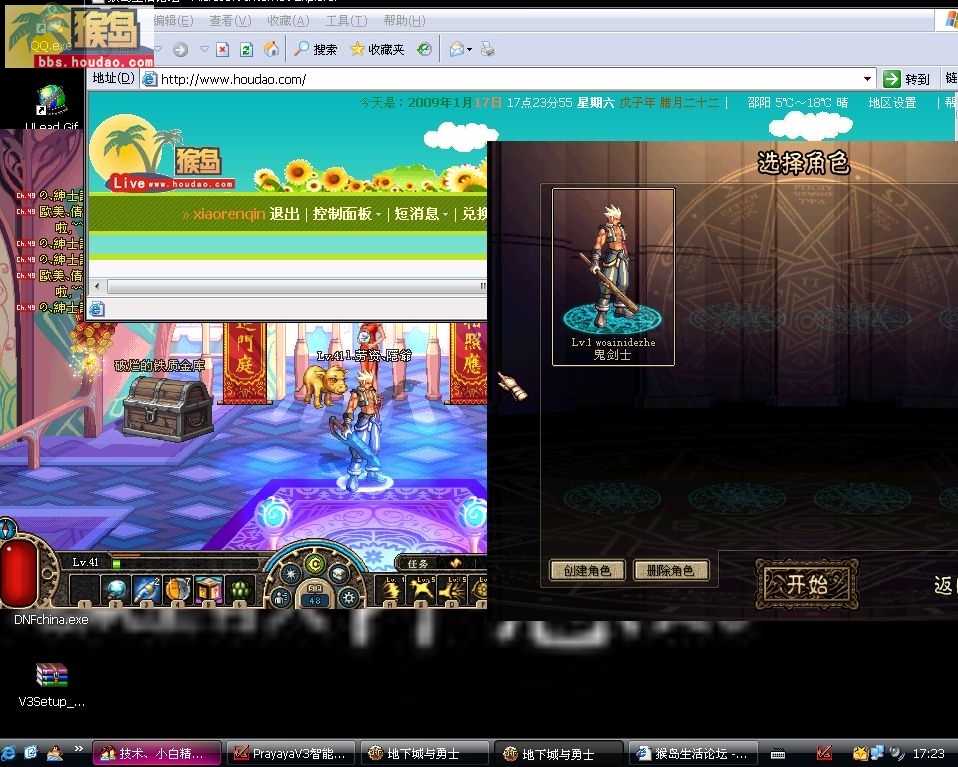Open the 短消息 messages dropdown
The width and height of the screenshot is (958, 767).
coord(421,214)
